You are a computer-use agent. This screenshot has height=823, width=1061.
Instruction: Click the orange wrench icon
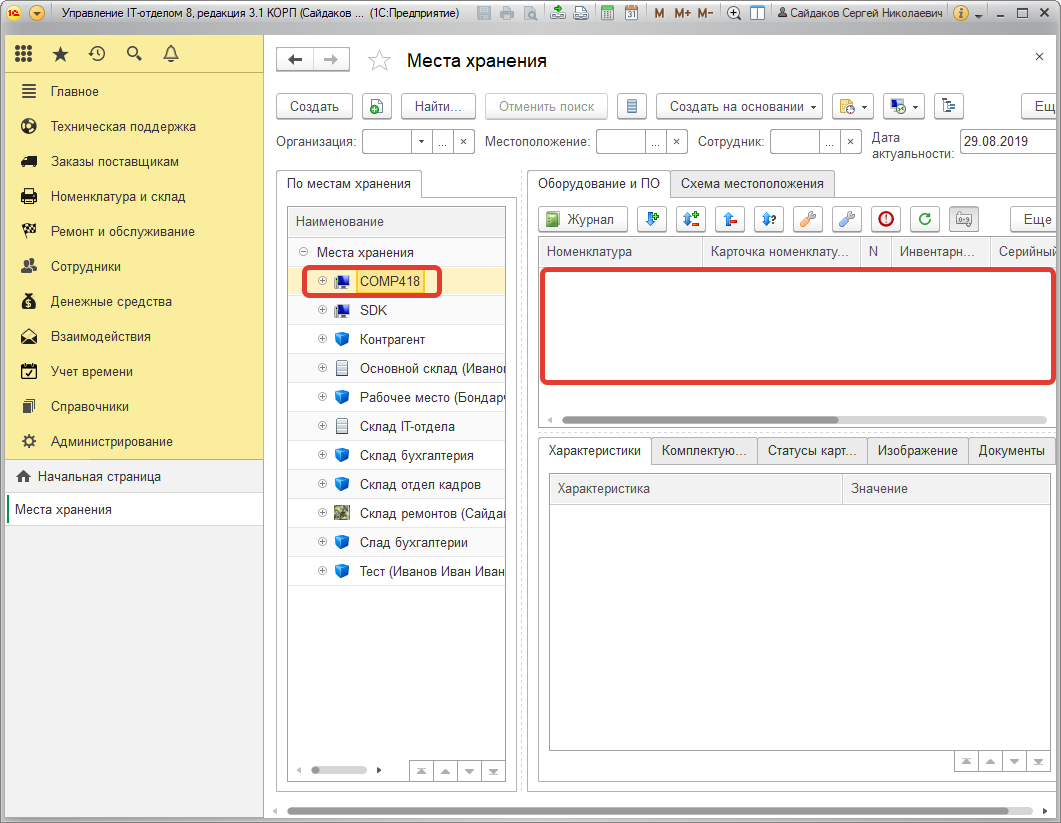coord(808,219)
